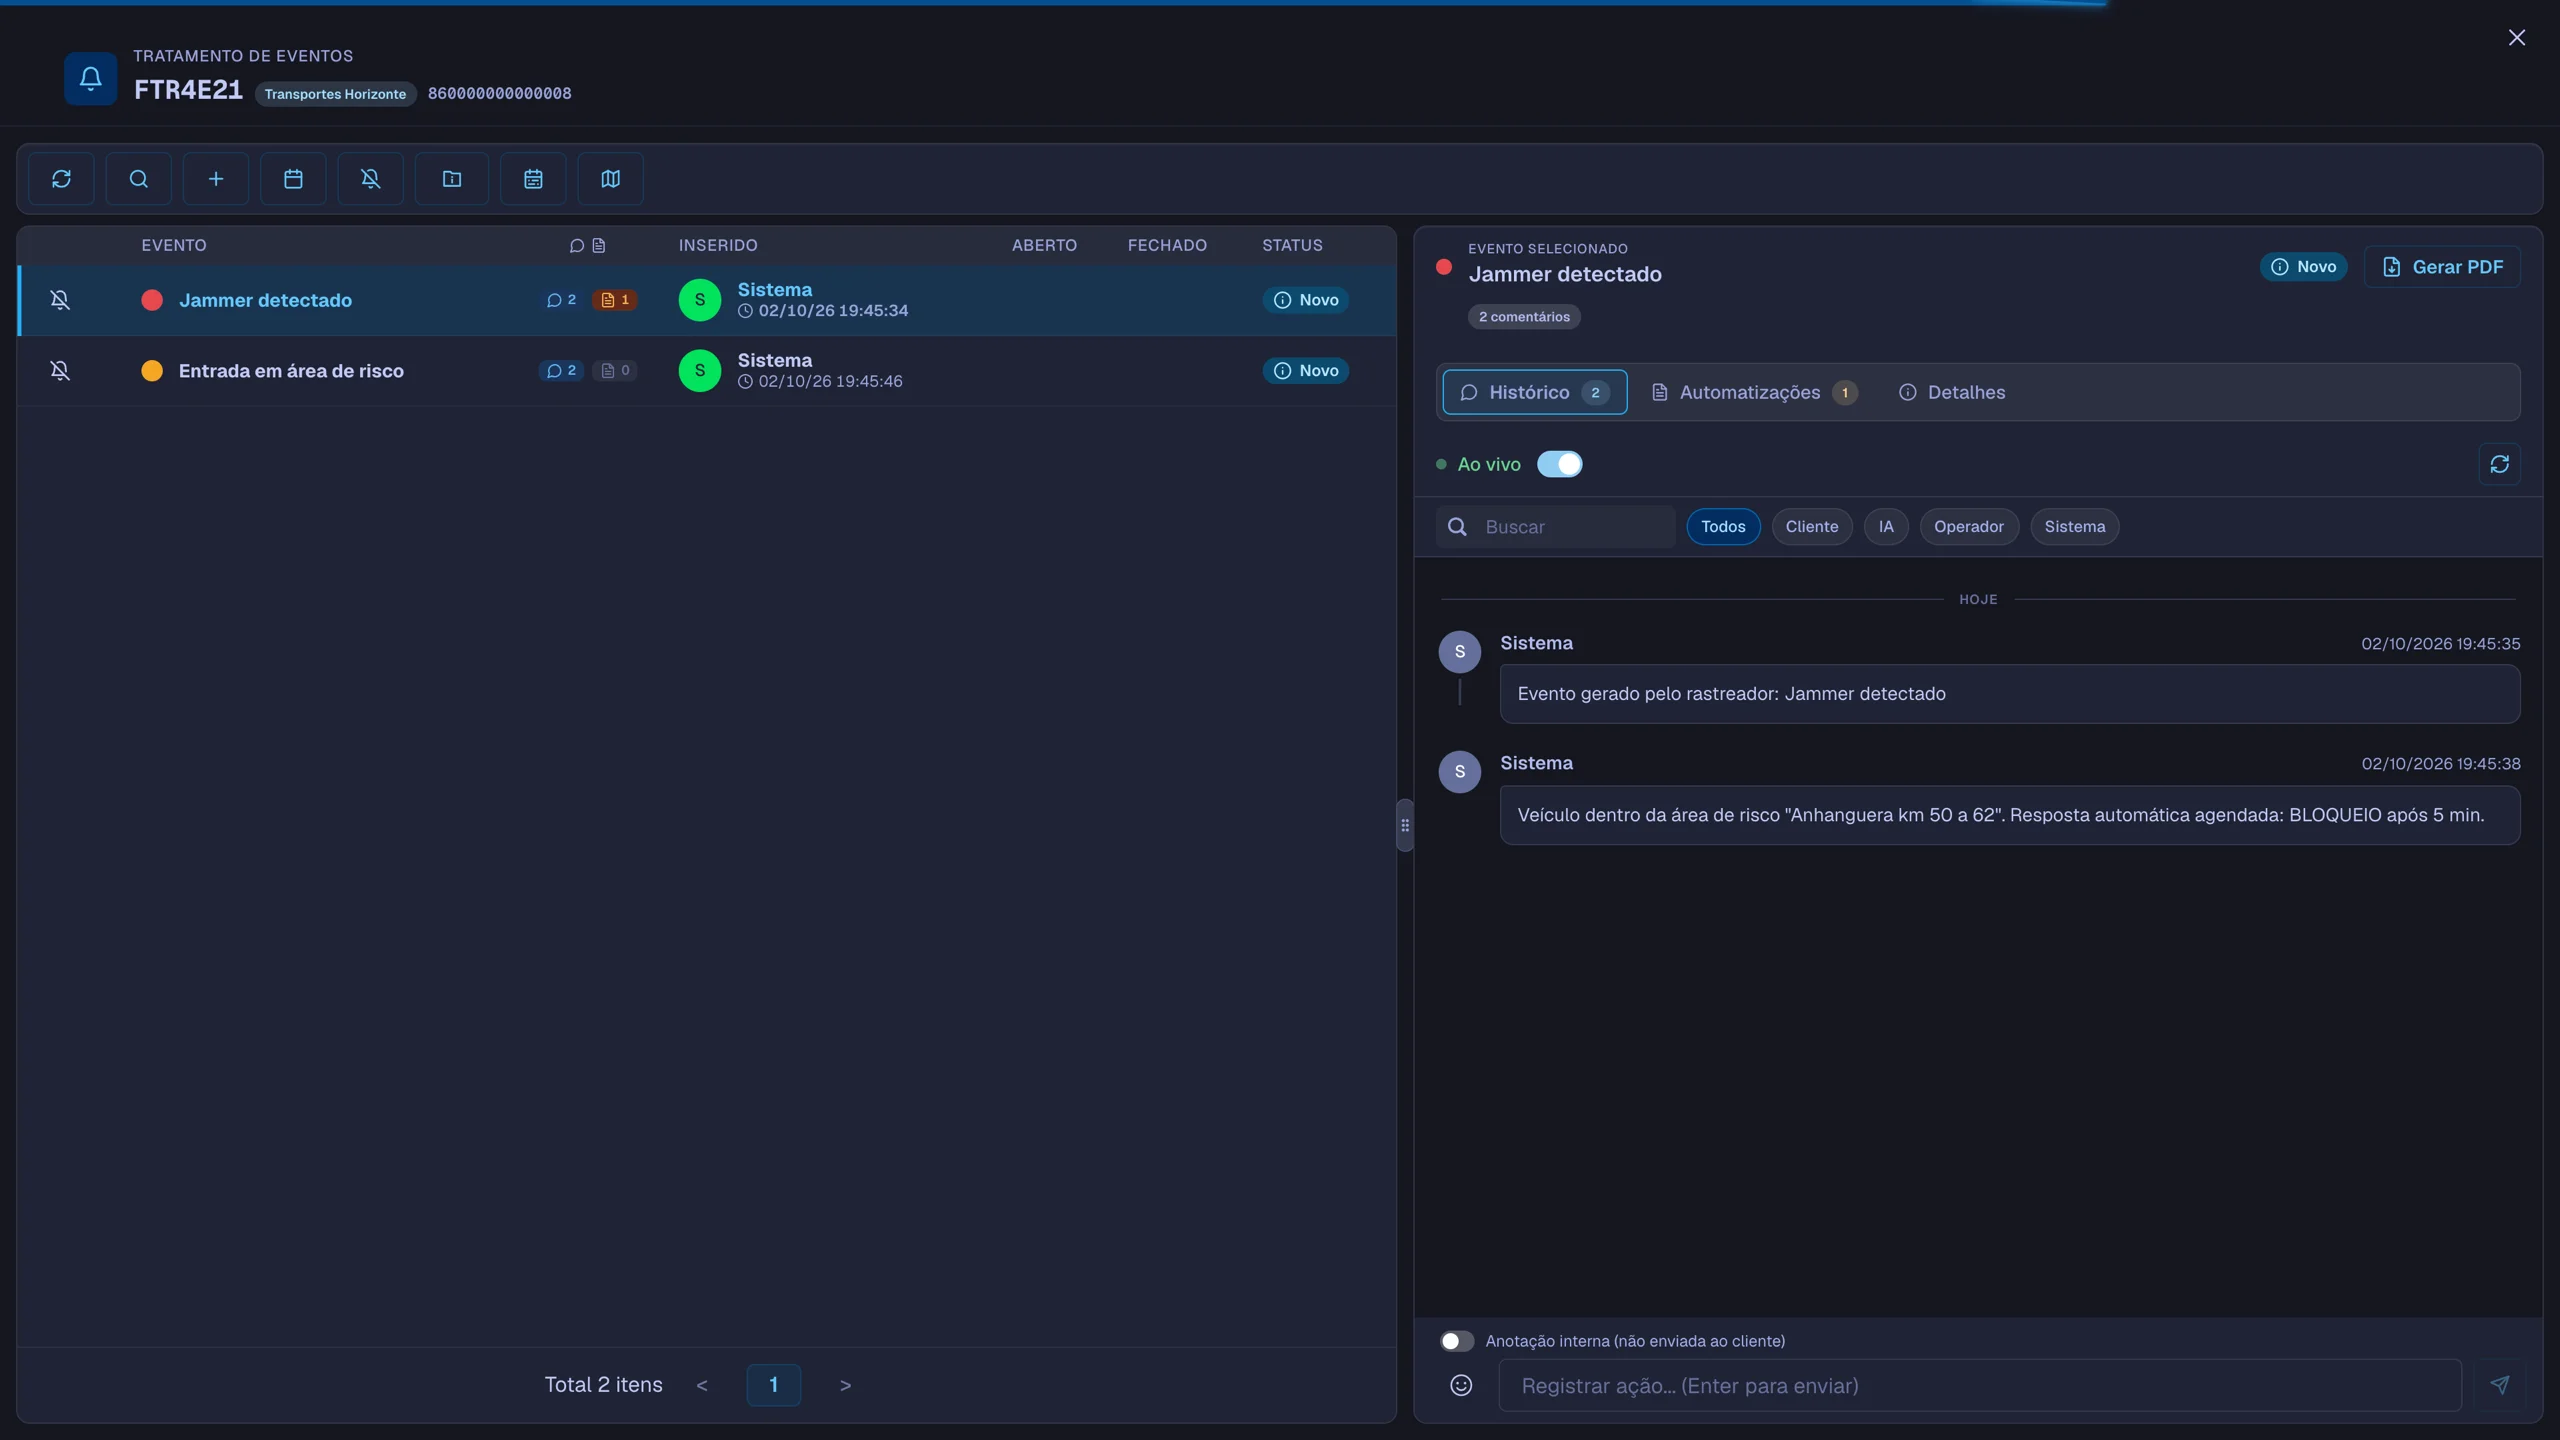The height and width of the screenshot is (1440, 2560).
Task: Filter the history by the Sistema chip
Action: (x=2074, y=527)
